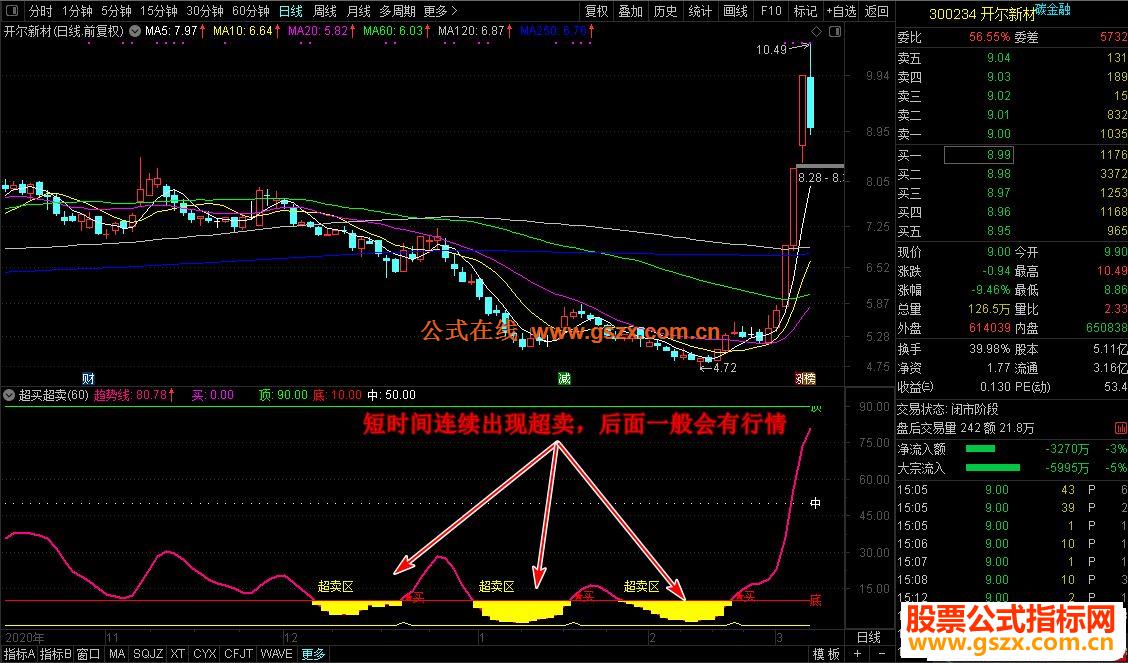Activate 画线 drawing tools
Image resolution: width=1128 pixels, height=663 pixels.
[x=735, y=11]
